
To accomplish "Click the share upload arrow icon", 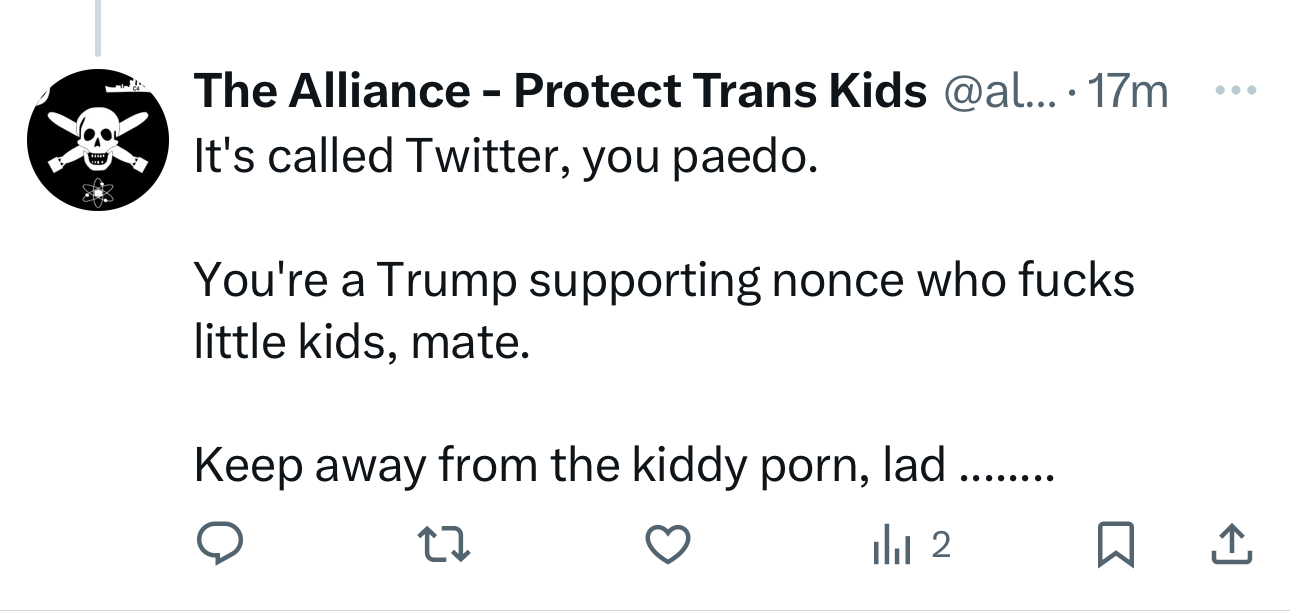I will 1233,545.
